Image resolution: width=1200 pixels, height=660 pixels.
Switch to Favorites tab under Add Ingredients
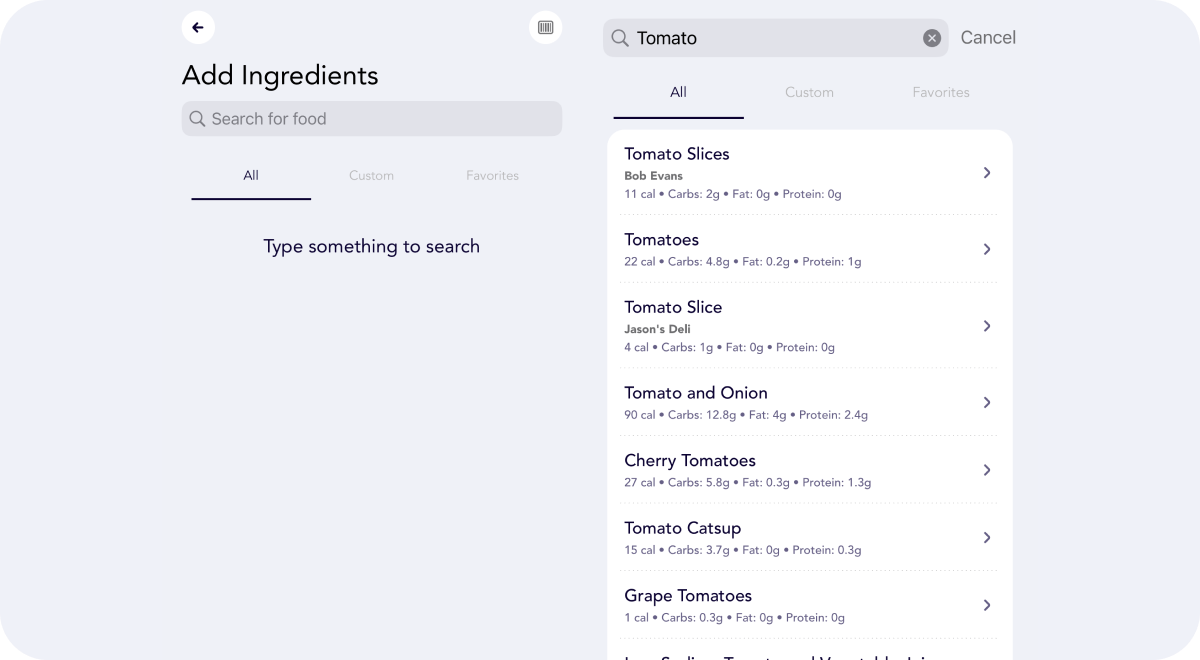click(x=492, y=176)
